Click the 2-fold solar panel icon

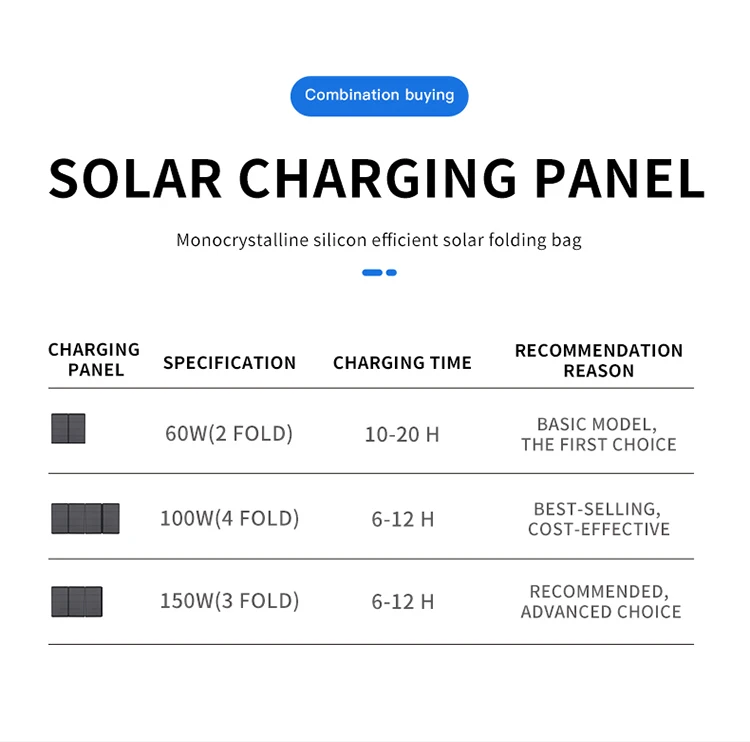click(x=68, y=429)
